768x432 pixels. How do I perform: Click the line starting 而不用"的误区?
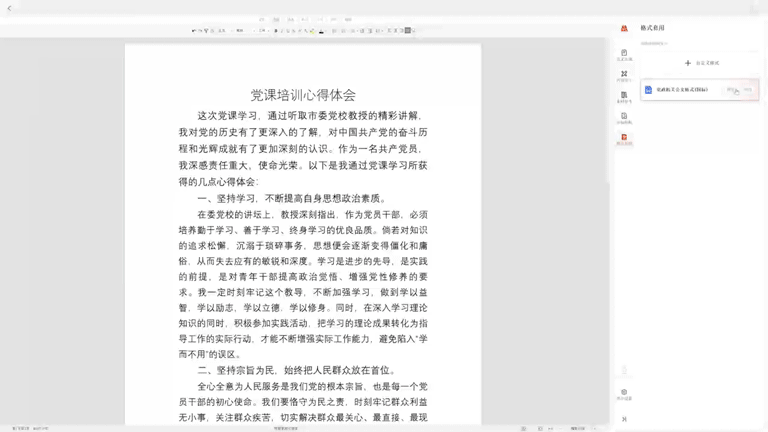210,354
